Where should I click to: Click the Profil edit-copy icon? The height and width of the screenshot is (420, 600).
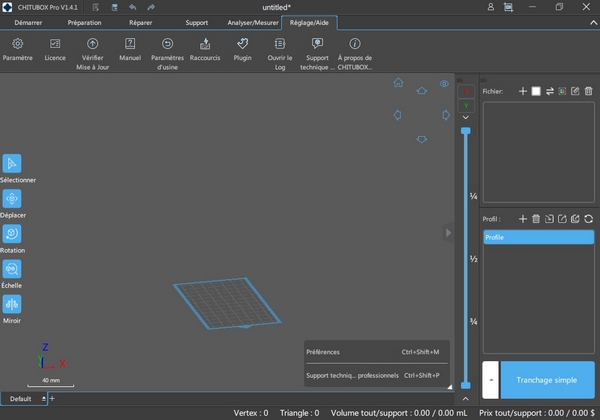coord(575,219)
